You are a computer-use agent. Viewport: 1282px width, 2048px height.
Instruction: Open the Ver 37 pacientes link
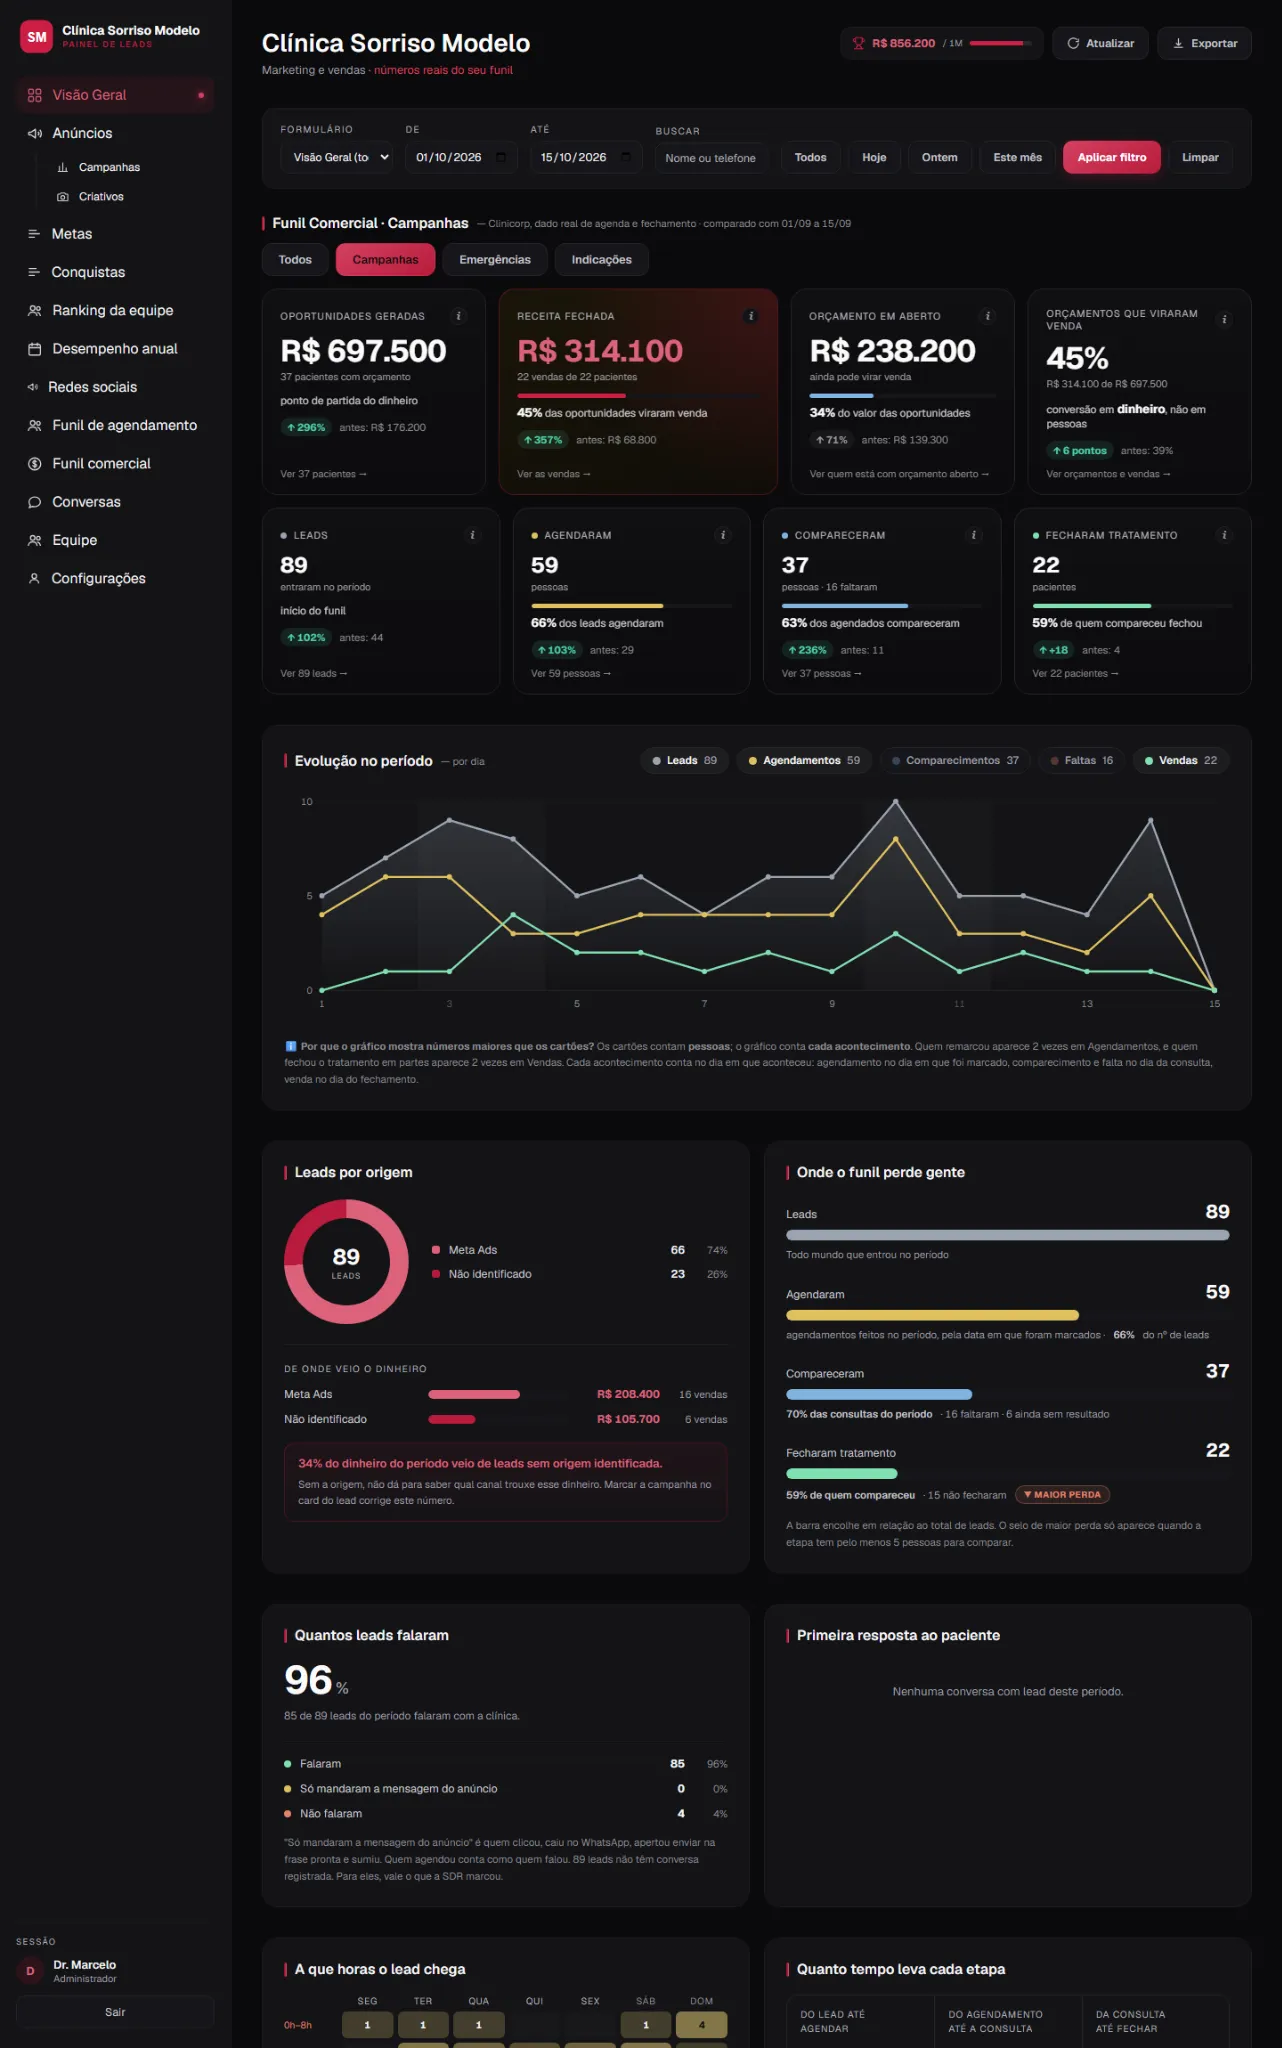[x=323, y=474]
